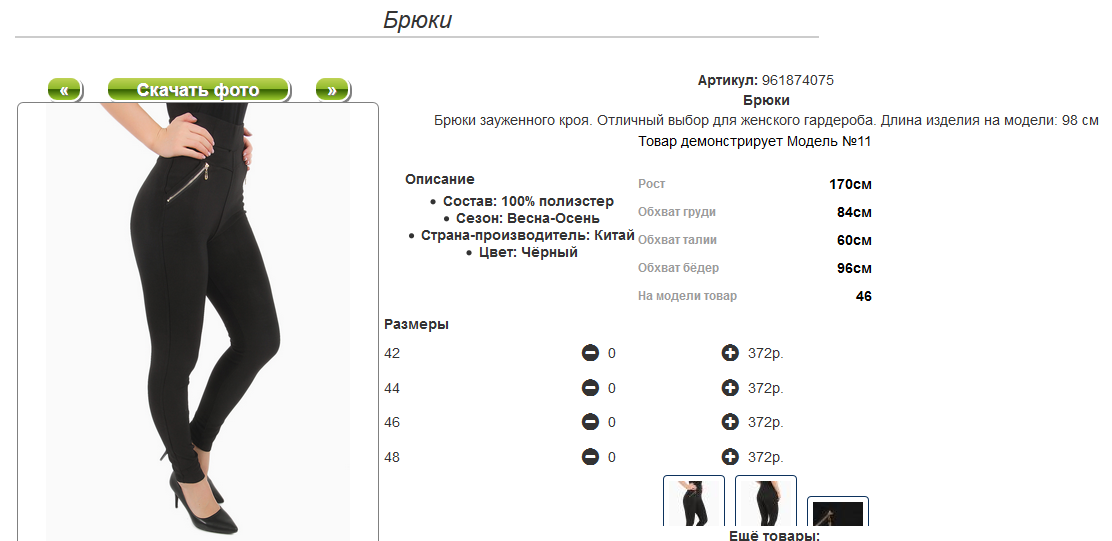This screenshot has height=541, width=1112.
Task: Decrease quantity for size 48
Action: [590, 457]
